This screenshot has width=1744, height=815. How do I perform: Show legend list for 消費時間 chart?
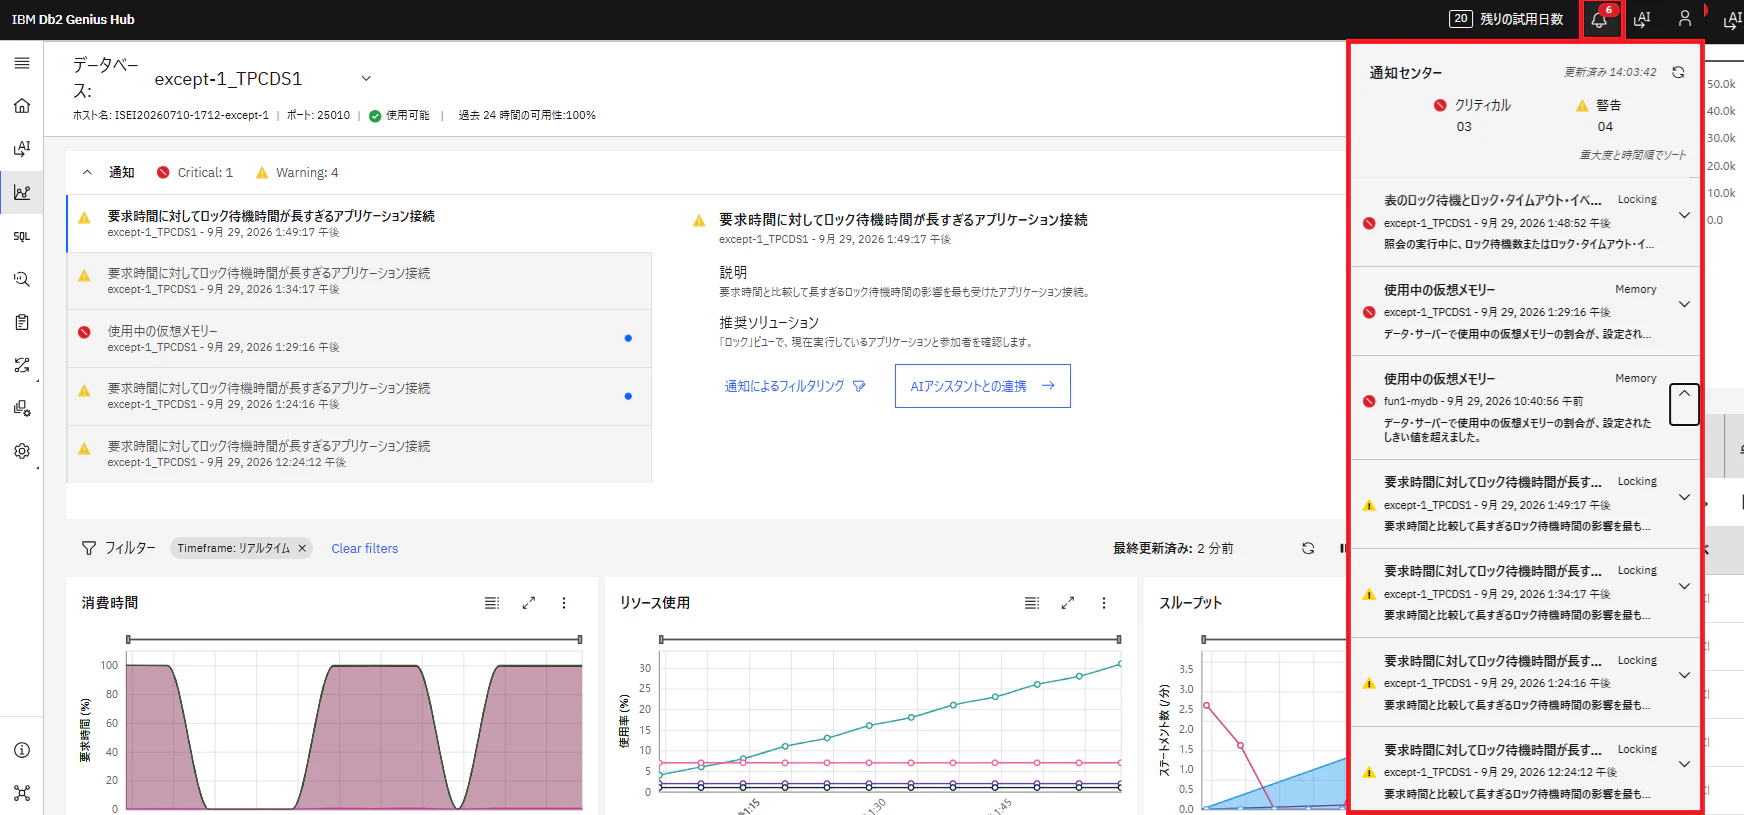492,603
